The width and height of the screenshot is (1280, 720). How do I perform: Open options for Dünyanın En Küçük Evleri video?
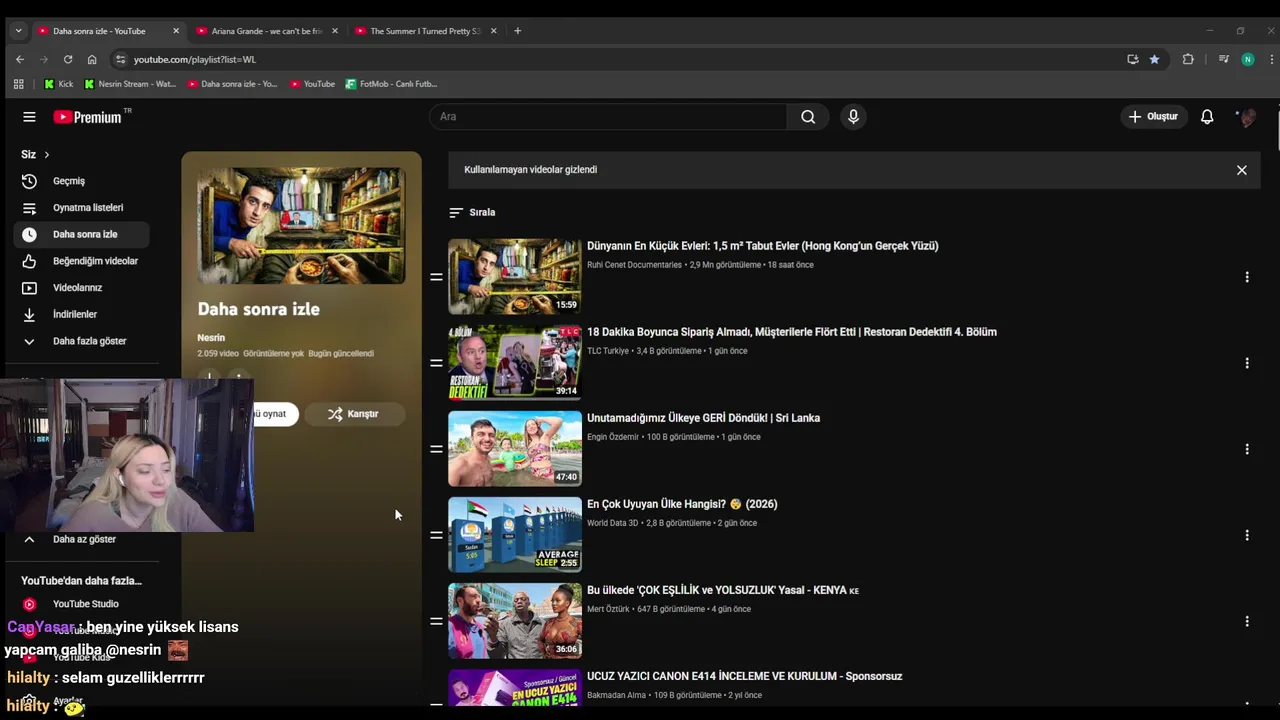point(1247,277)
